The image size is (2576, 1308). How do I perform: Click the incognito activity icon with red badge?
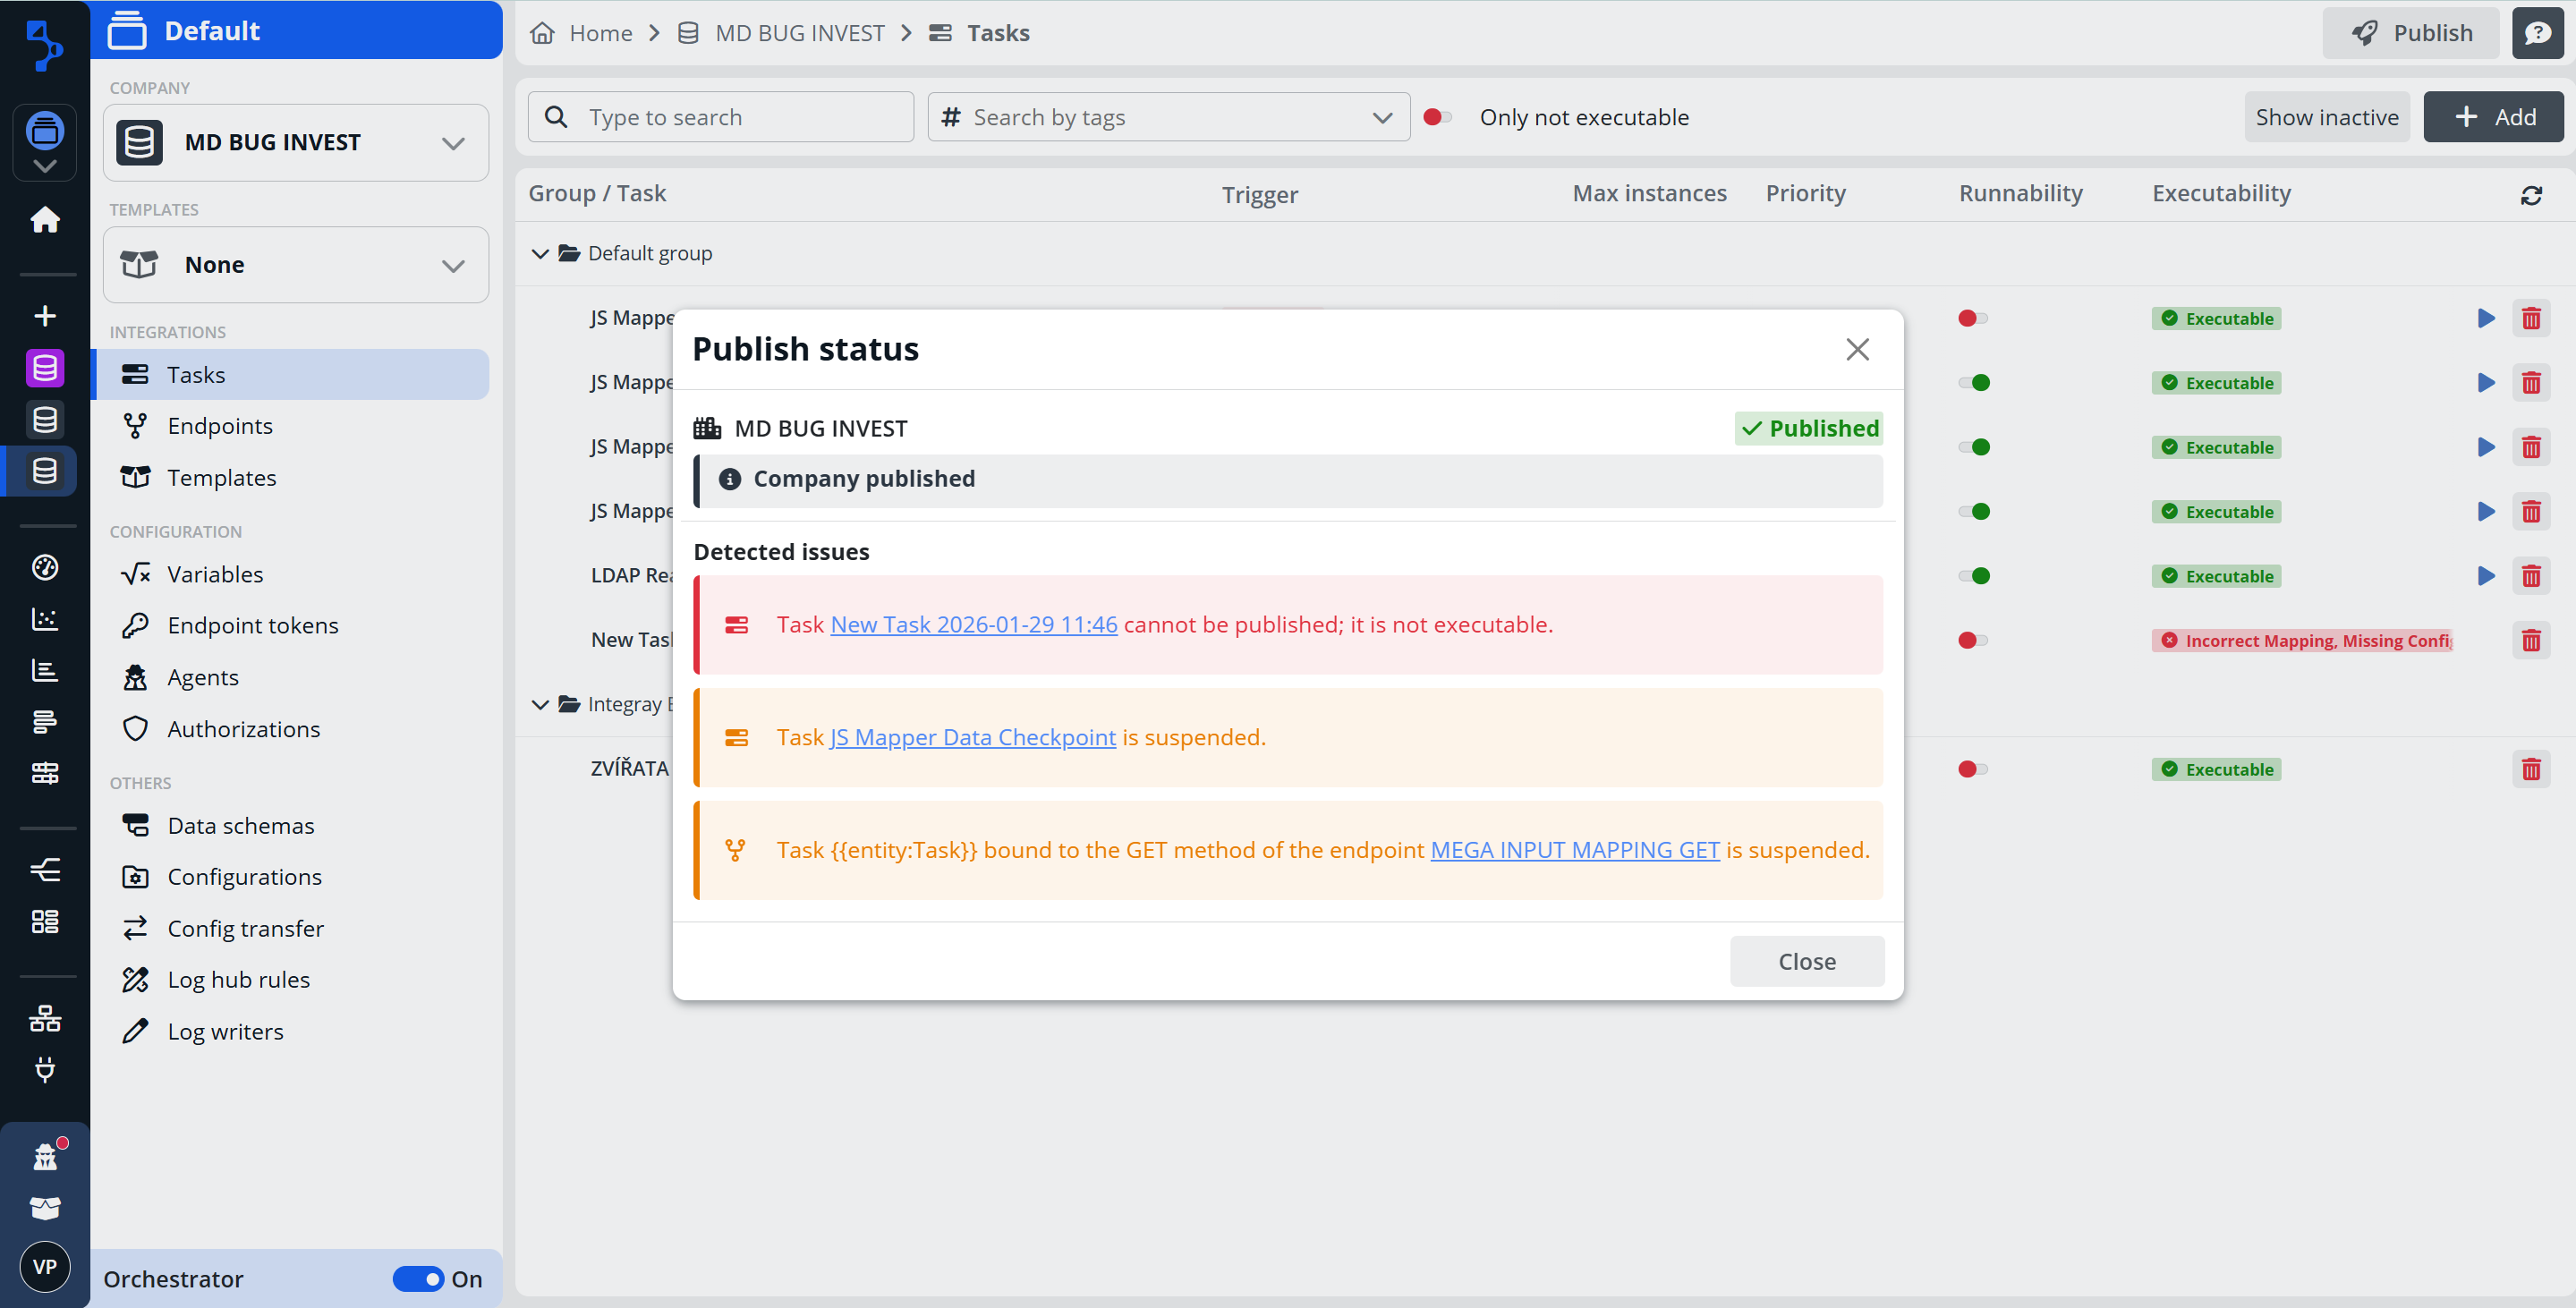[x=45, y=1155]
